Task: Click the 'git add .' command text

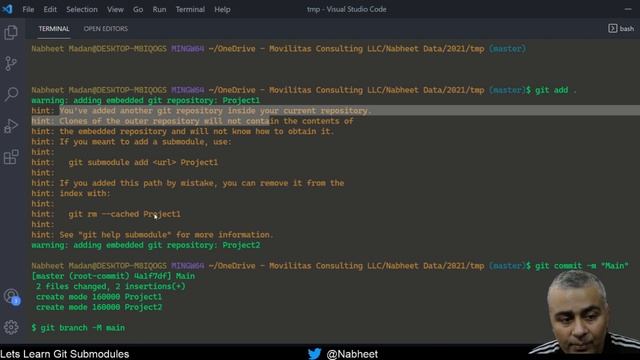Action: [556, 90]
